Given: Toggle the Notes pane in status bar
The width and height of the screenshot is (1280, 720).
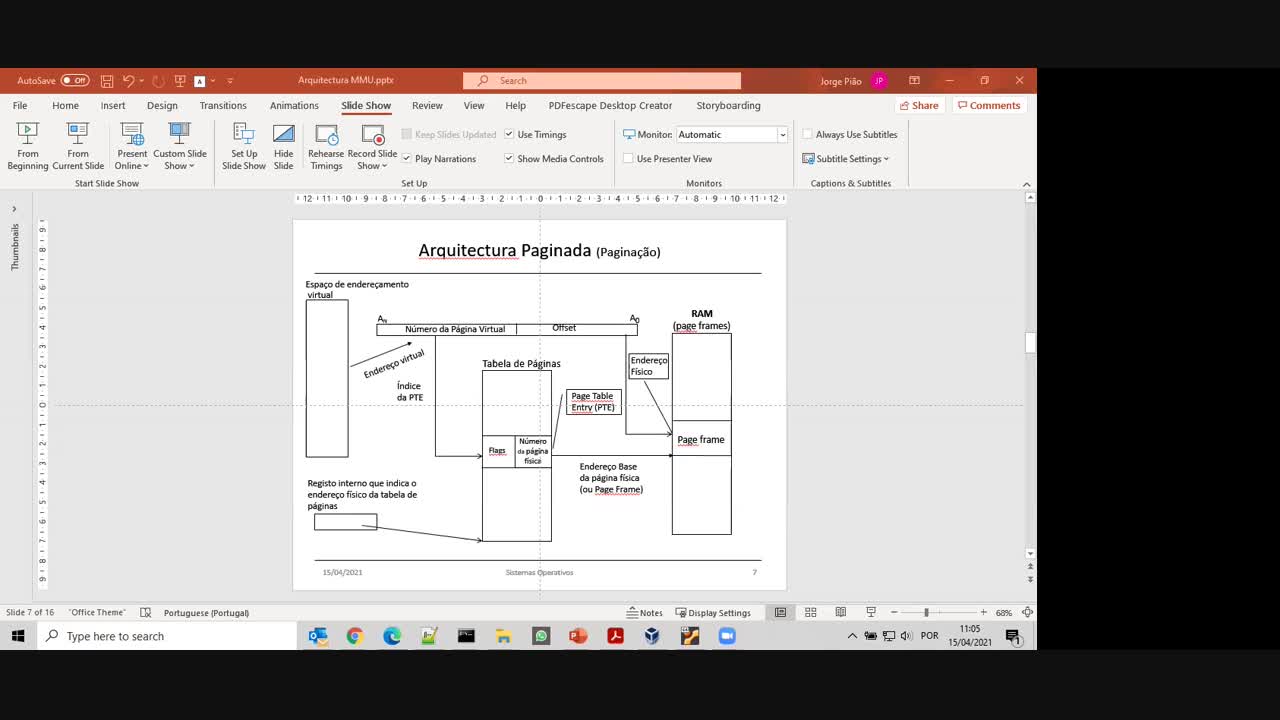Looking at the screenshot, I should coord(645,613).
